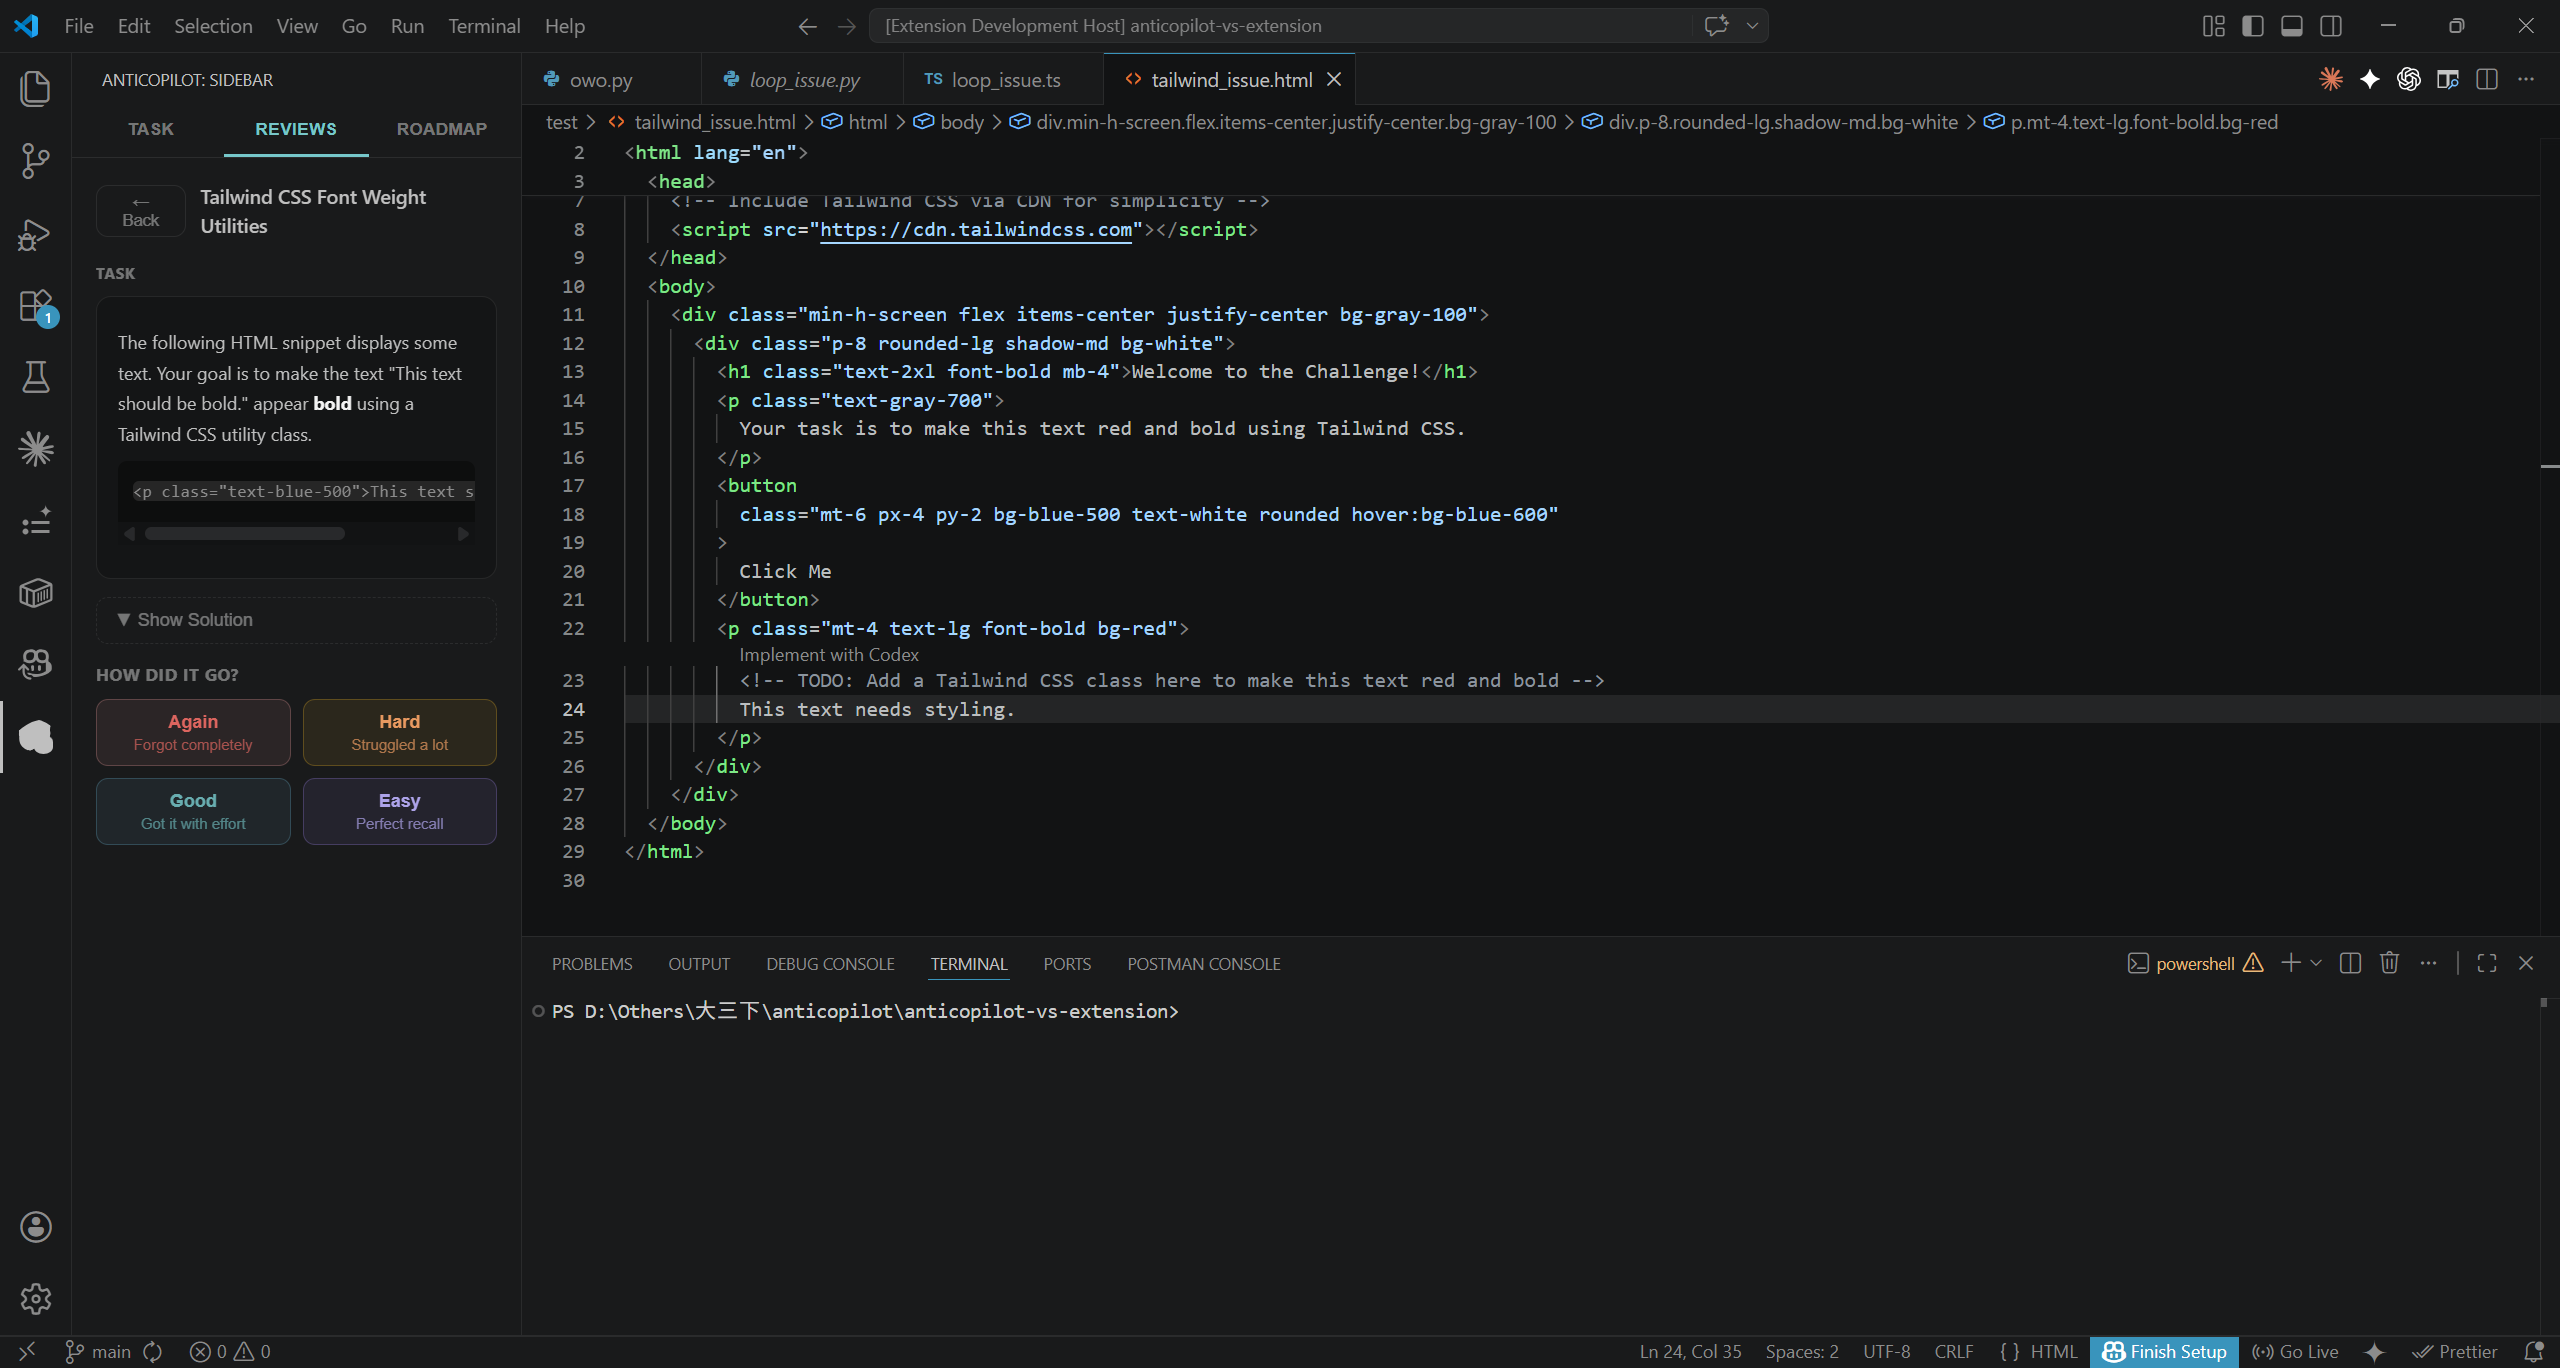
Task: Switch to the owo.py editor tab
Action: [612, 80]
